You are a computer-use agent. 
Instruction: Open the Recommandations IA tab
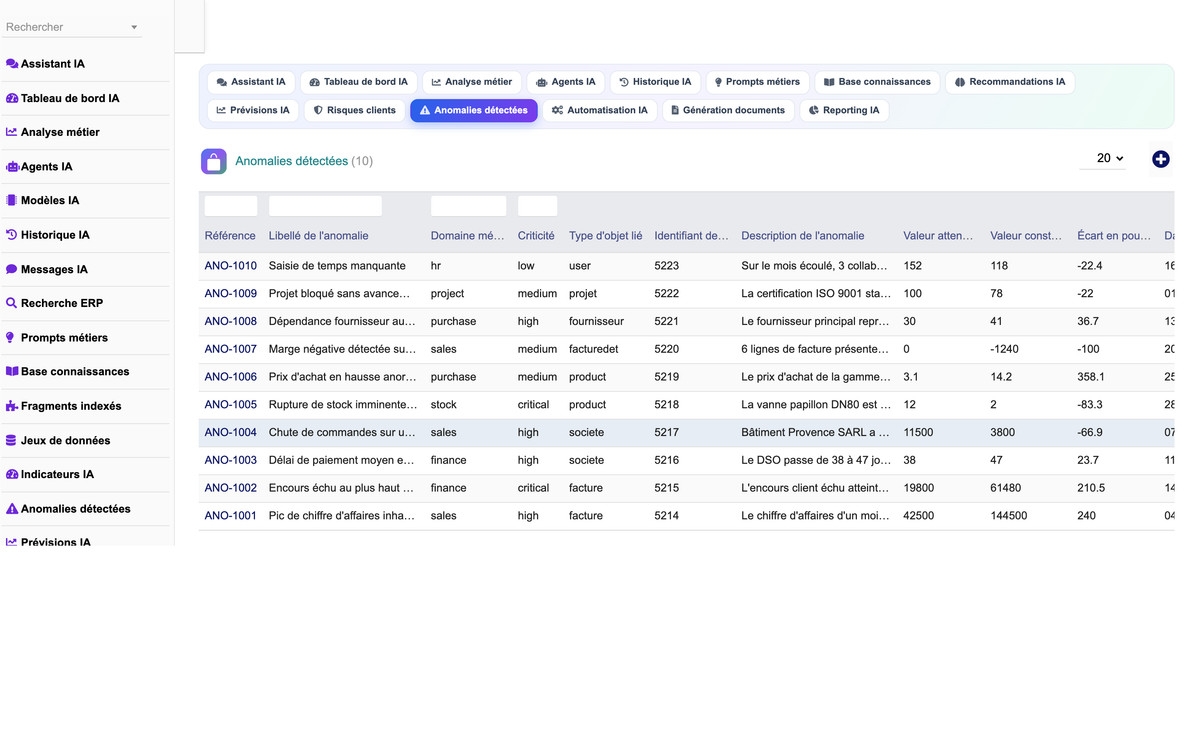tap(1010, 82)
